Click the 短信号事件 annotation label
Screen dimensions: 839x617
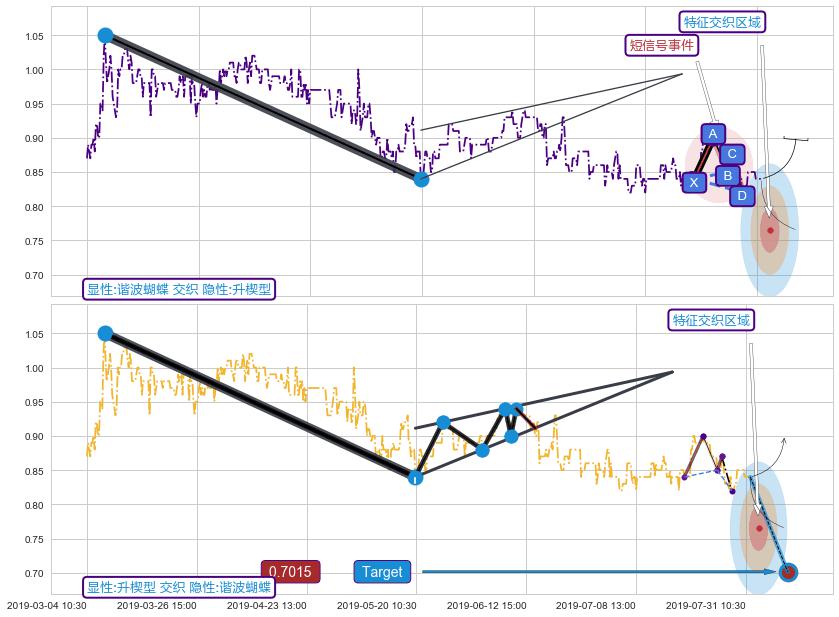[x=661, y=45]
